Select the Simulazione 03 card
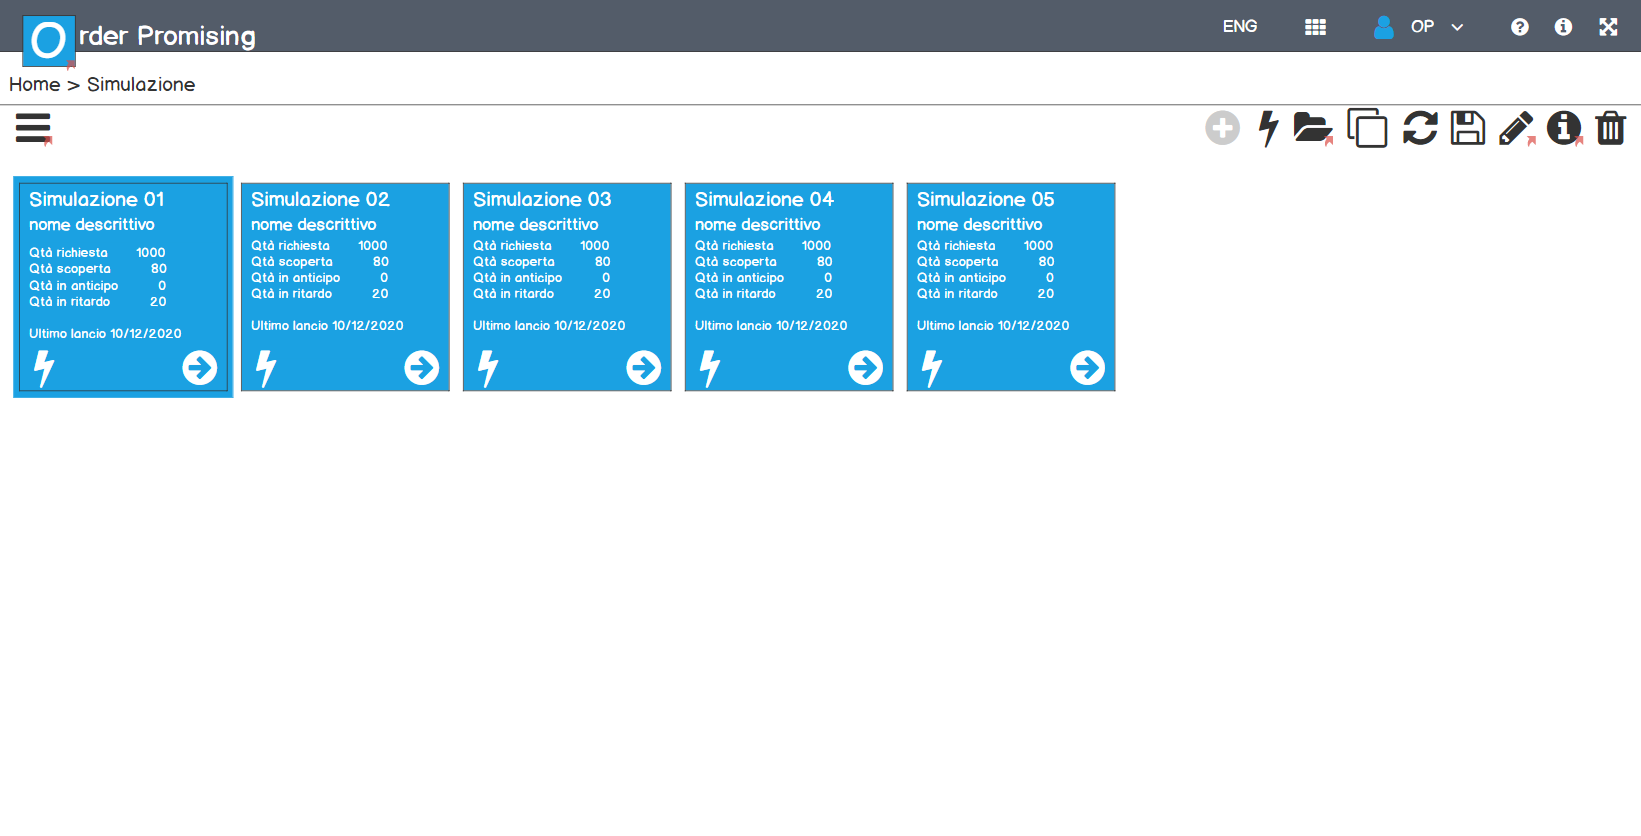The width and height of the screenshot is (1641, 836). coord(567,287)
